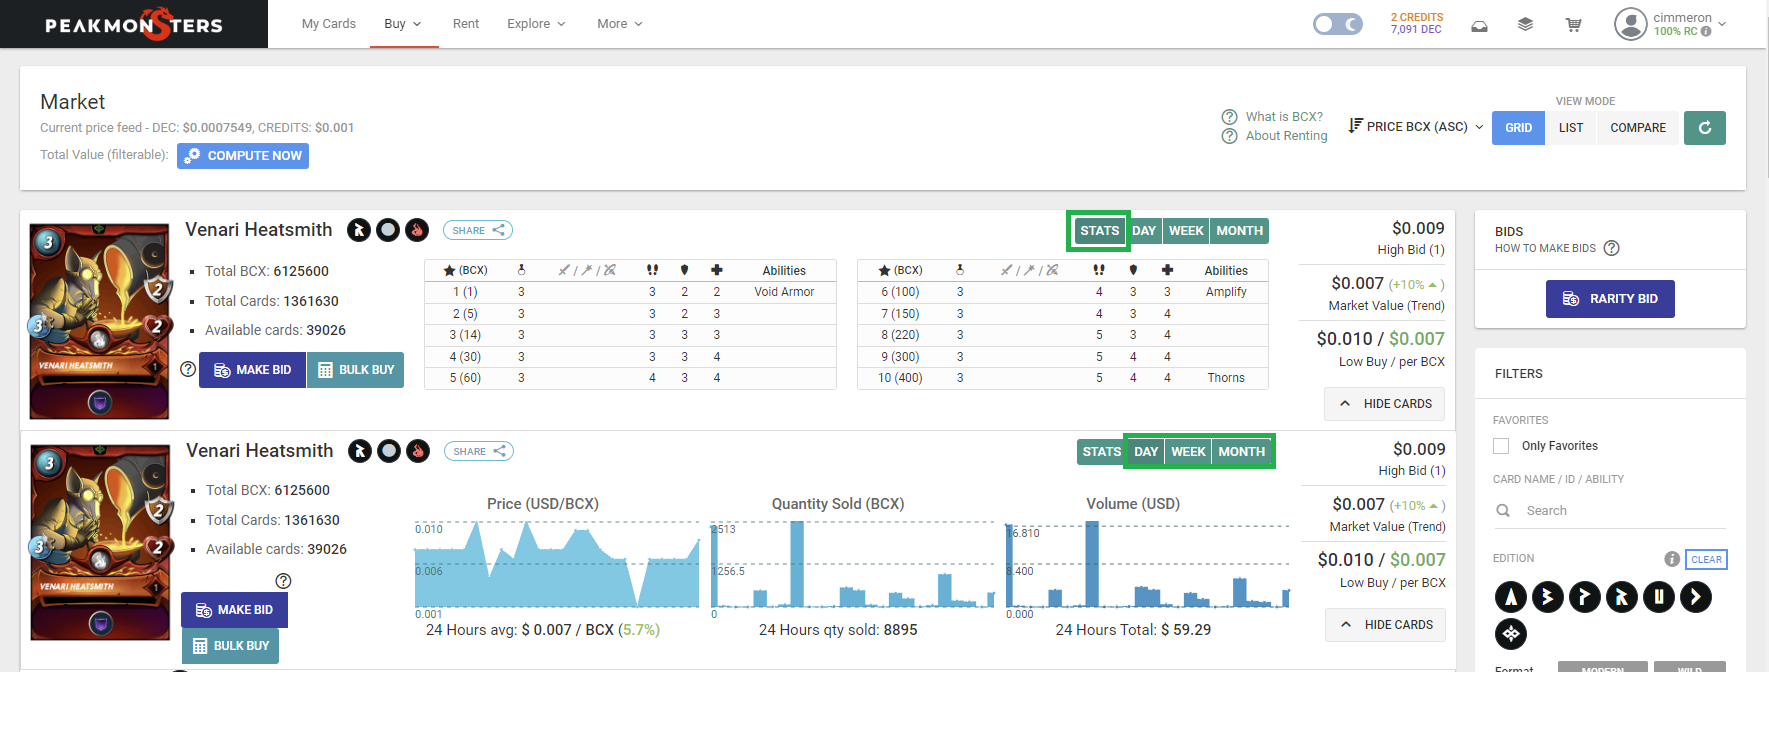Select Month tab on first Venari Heatsmith
Viewport: 1769px width, 739px height.
(1240, 231)
